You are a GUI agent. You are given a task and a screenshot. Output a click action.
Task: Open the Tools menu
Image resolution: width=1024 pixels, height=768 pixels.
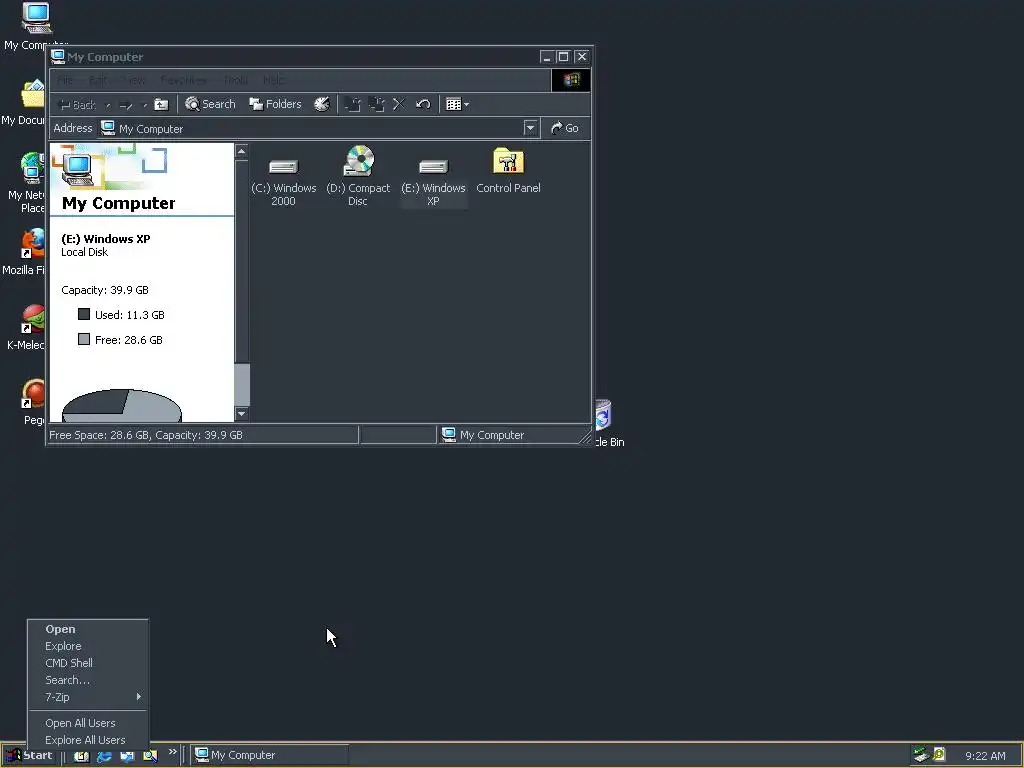[x=236, y=80]
